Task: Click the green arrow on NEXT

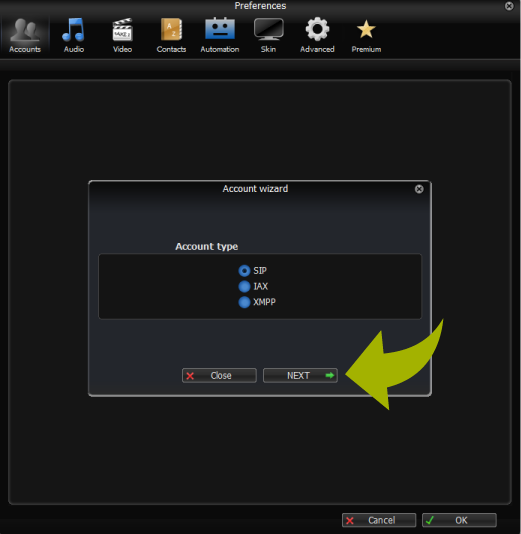Action: 330,376
